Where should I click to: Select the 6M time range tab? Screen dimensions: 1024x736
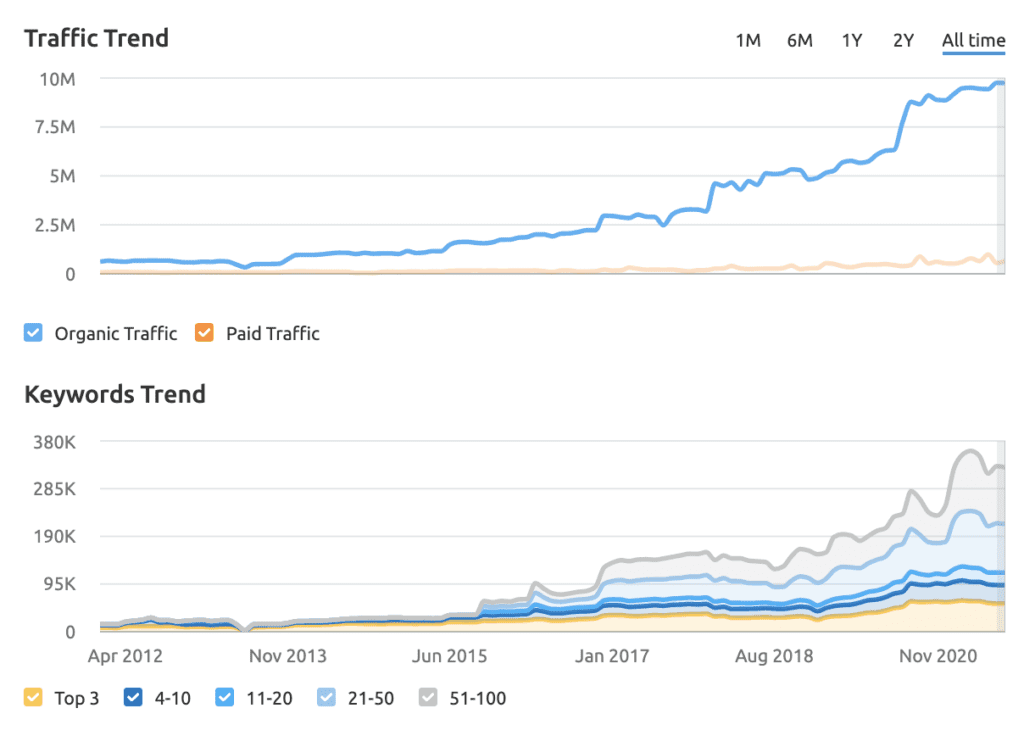coord(799,40)
